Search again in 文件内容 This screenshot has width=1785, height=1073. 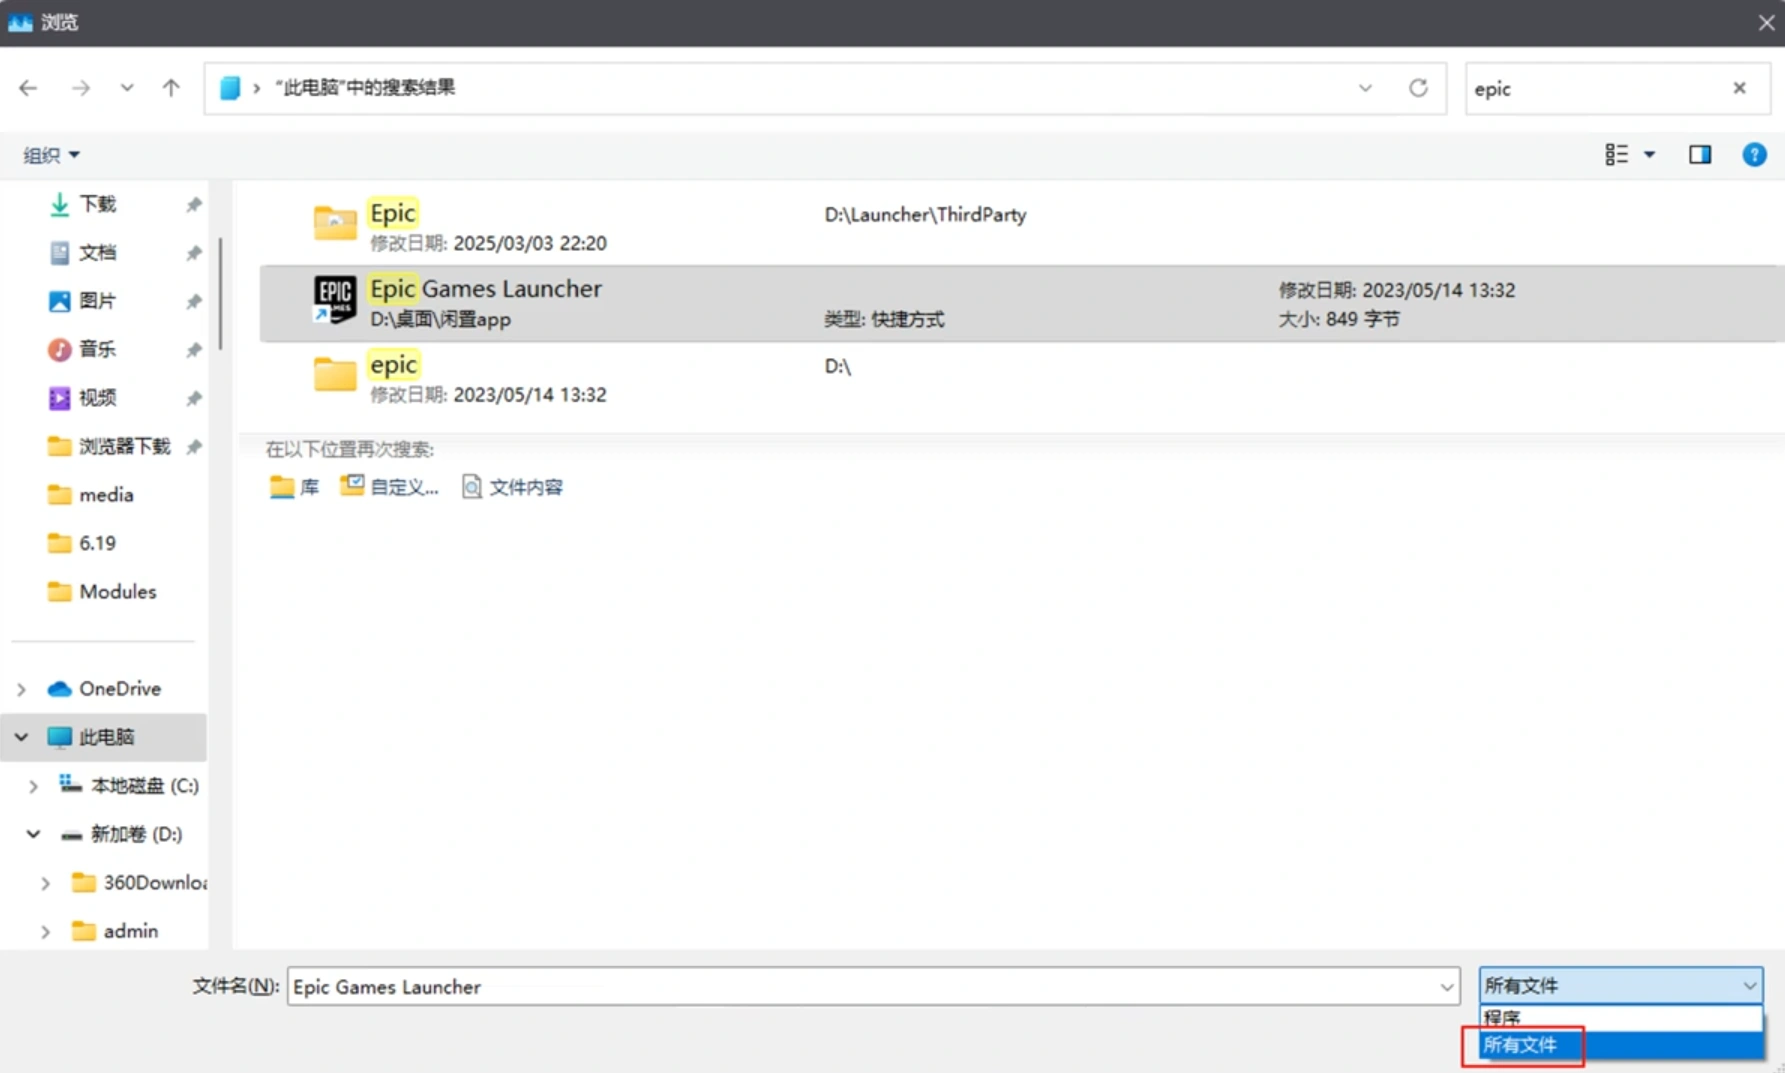512,487
